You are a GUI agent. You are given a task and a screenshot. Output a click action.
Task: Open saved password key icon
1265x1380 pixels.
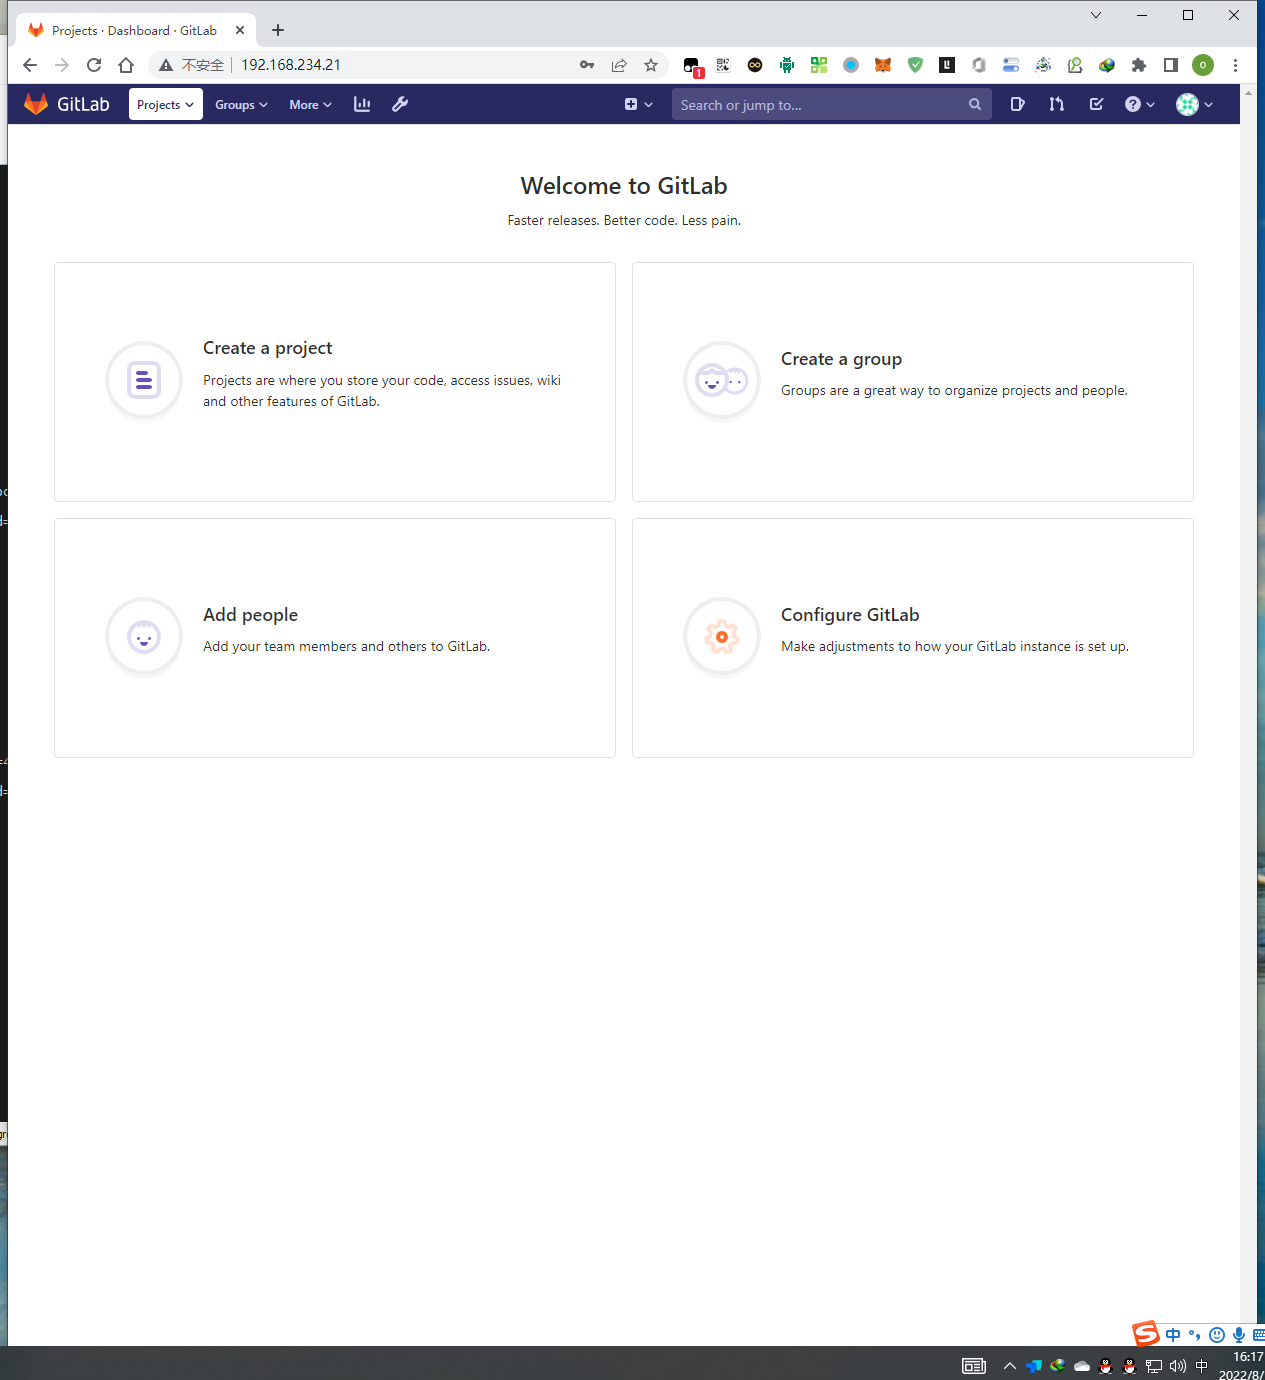click(x=587, y=65)
